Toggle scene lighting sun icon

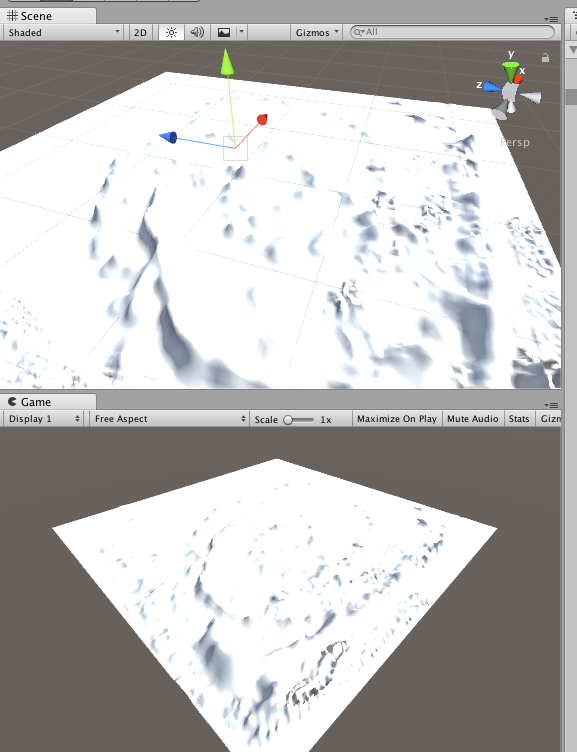point(171,33)
